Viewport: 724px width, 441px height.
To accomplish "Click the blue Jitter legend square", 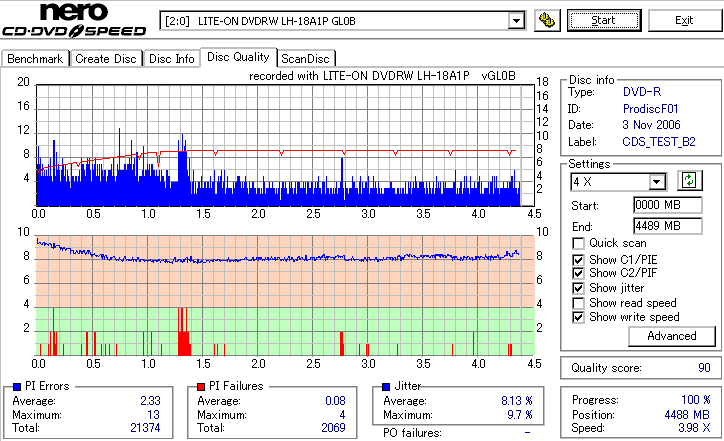I will click(x=386, y=387).
